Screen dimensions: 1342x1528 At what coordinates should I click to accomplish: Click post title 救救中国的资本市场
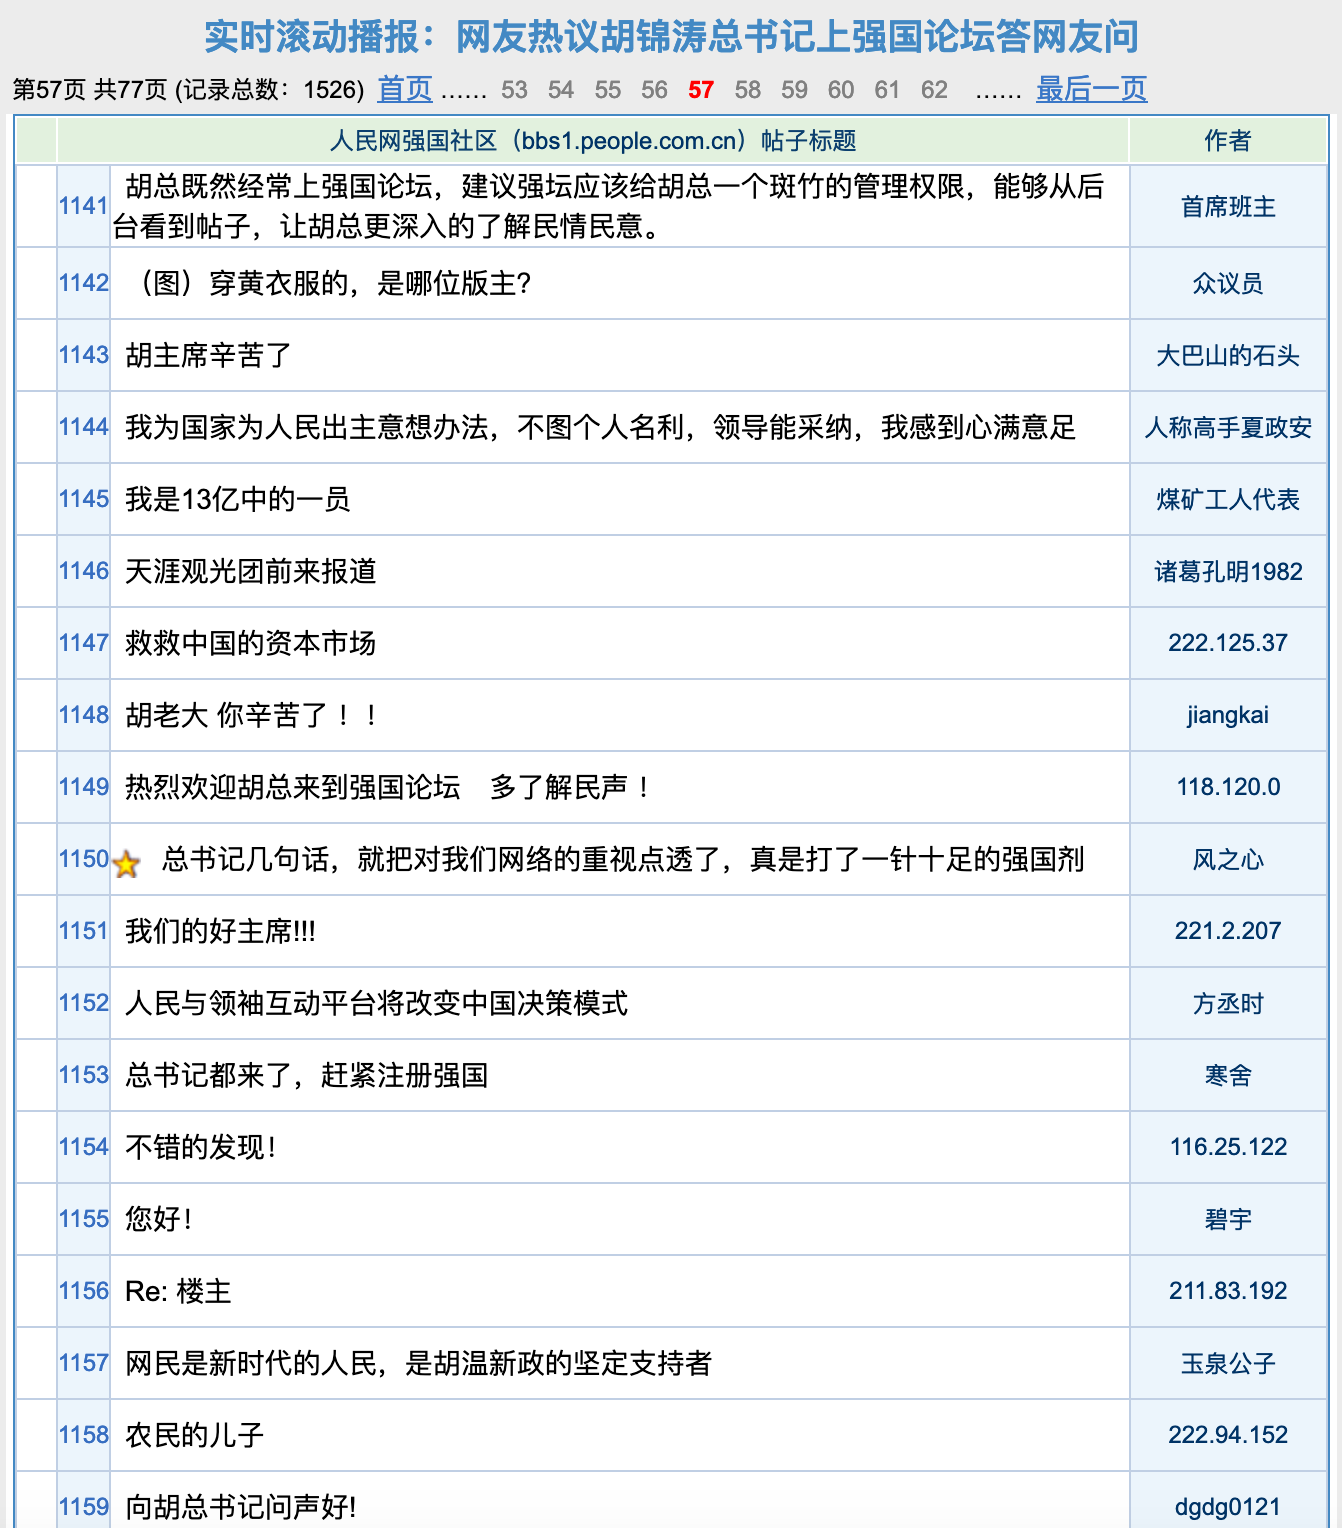click(x=250, y=643)
